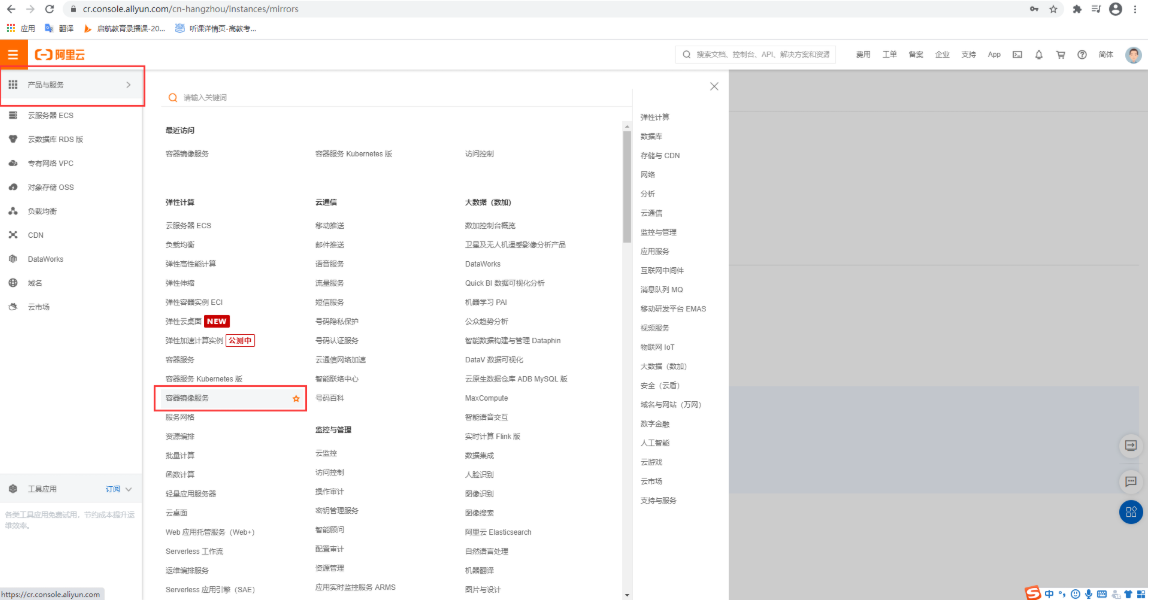1149x600 pixels.
Task: Open the App header menu
Action: (994, 54)
